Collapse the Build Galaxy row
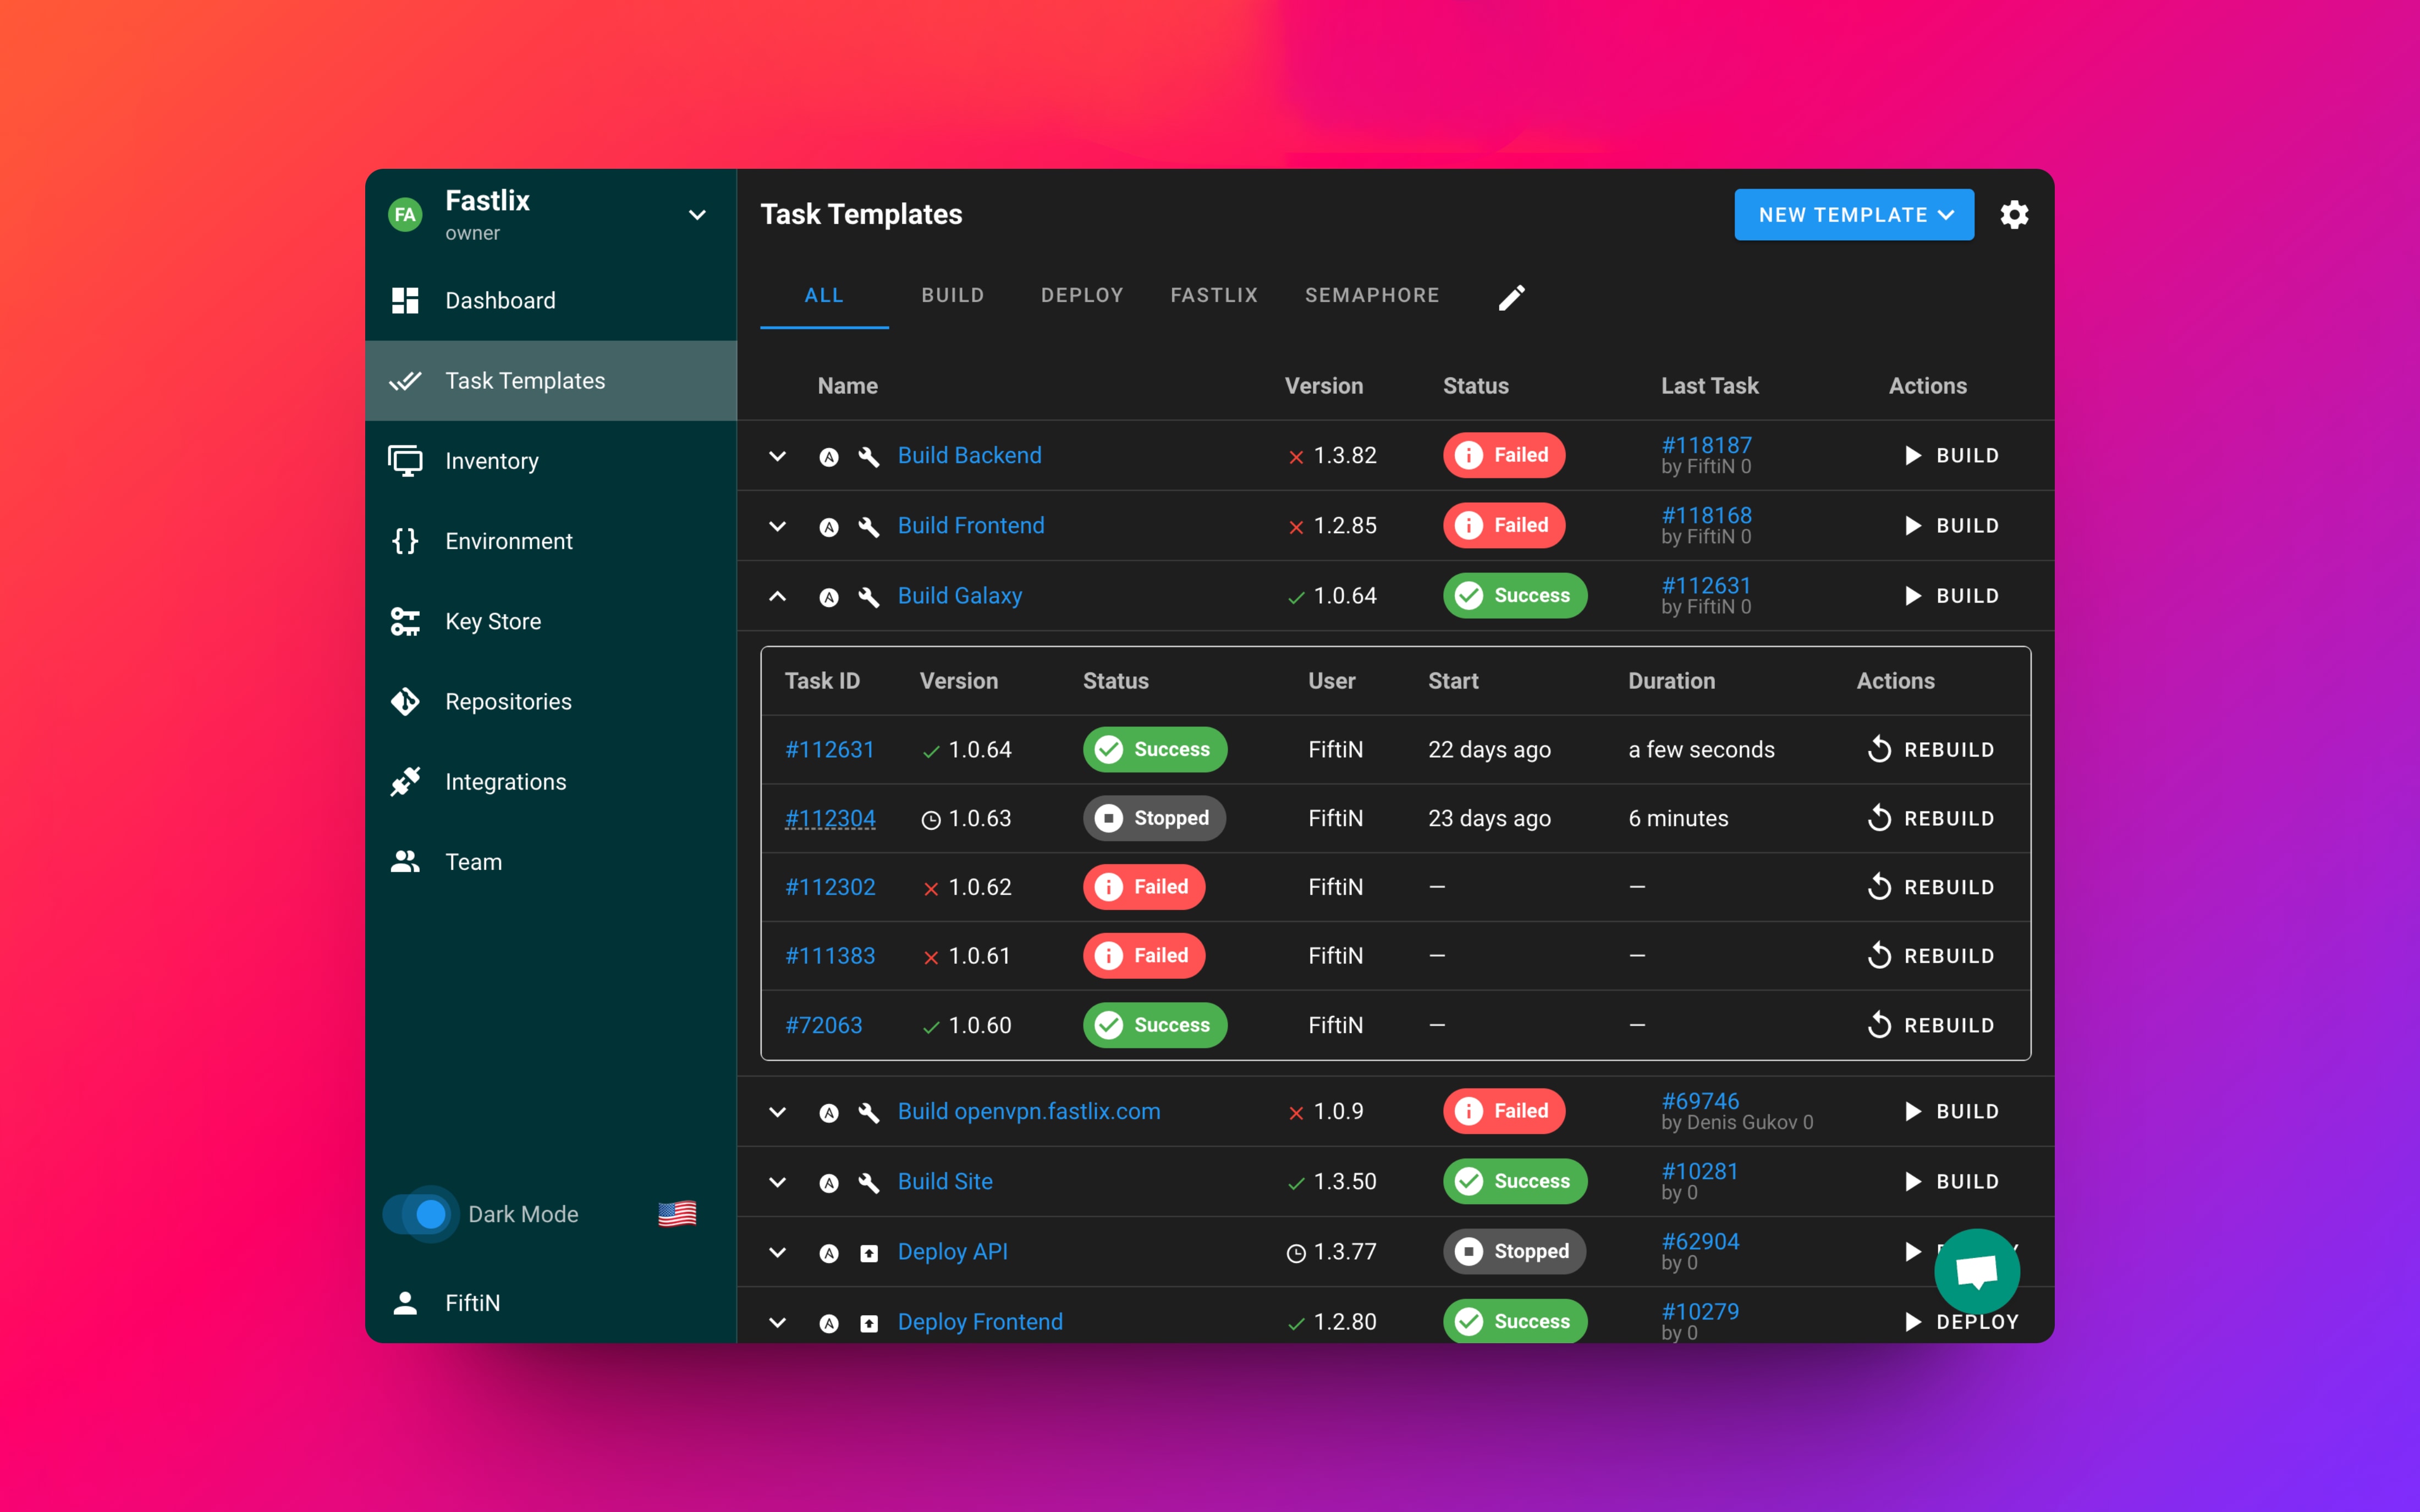 pyautogui.click(x=777, y=596)
